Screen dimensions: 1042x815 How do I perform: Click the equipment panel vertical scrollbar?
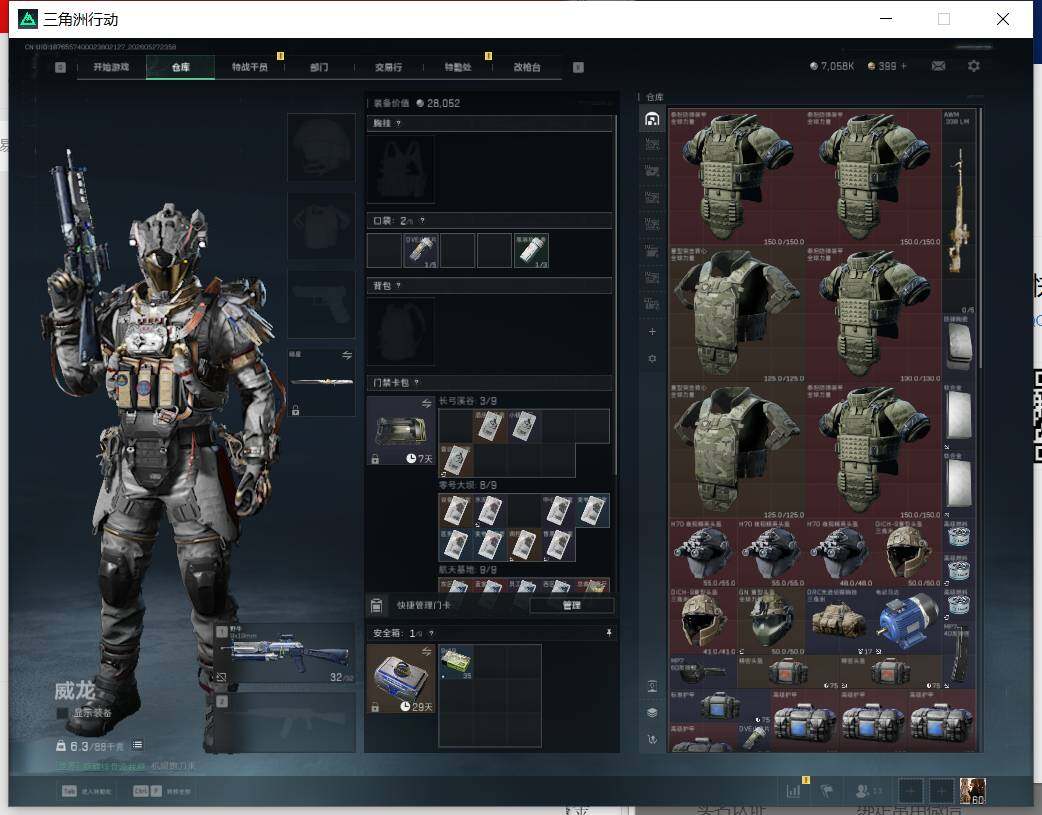[x=616, y=296]
